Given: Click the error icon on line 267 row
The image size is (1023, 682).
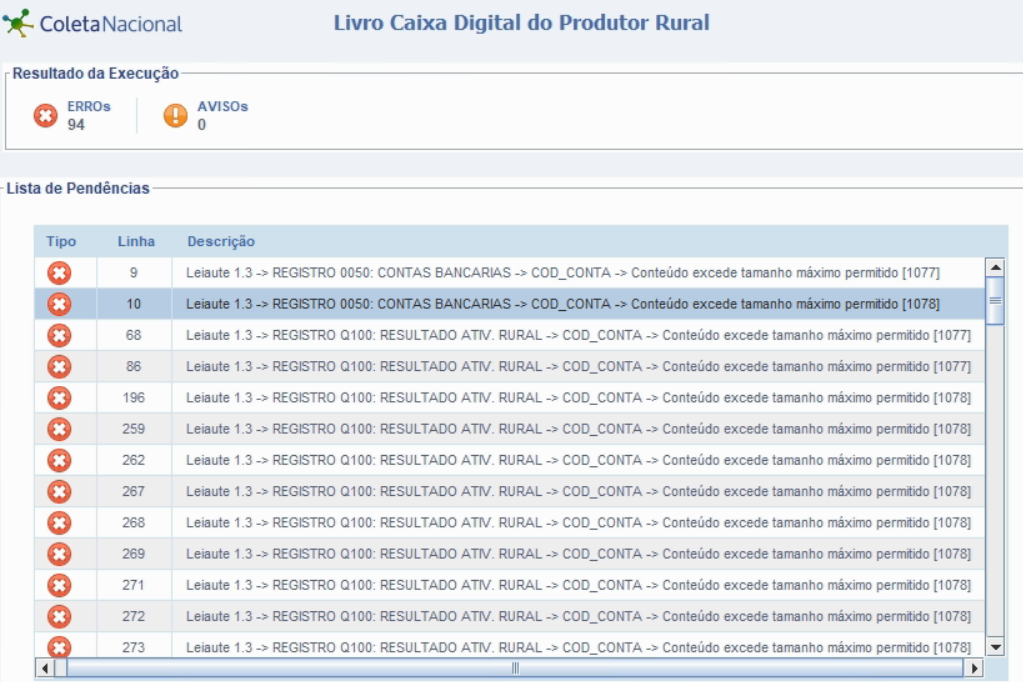Looking at the screenshot, I should point(60,491).
